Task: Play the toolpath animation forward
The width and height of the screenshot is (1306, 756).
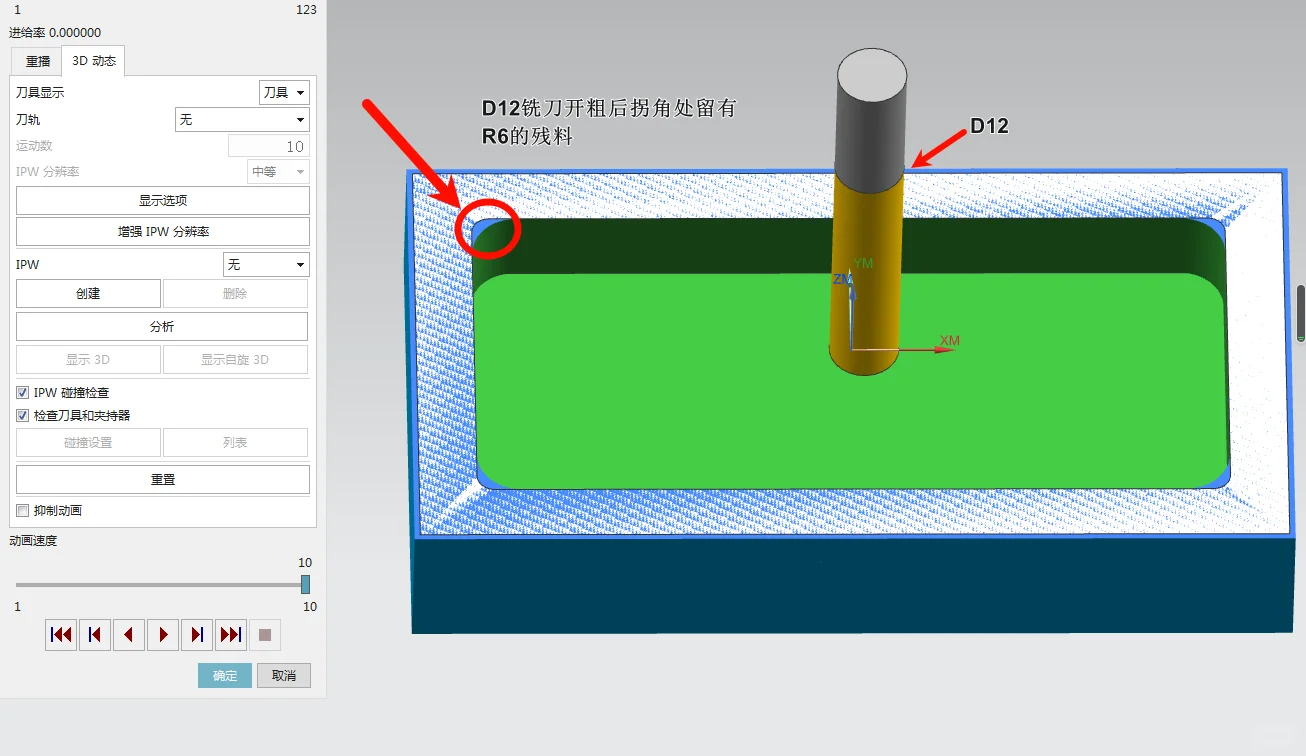Action: pyautogui.click(x=162, y=634)
